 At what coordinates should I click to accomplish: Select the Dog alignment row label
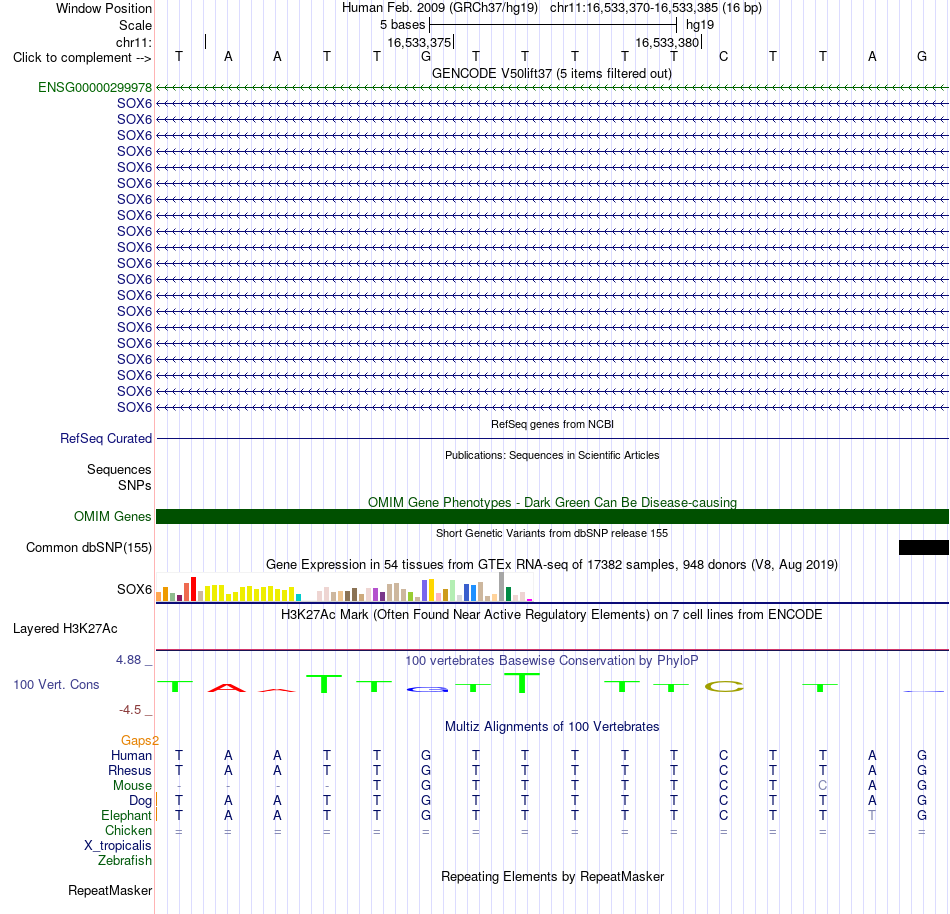pos(140,801)
